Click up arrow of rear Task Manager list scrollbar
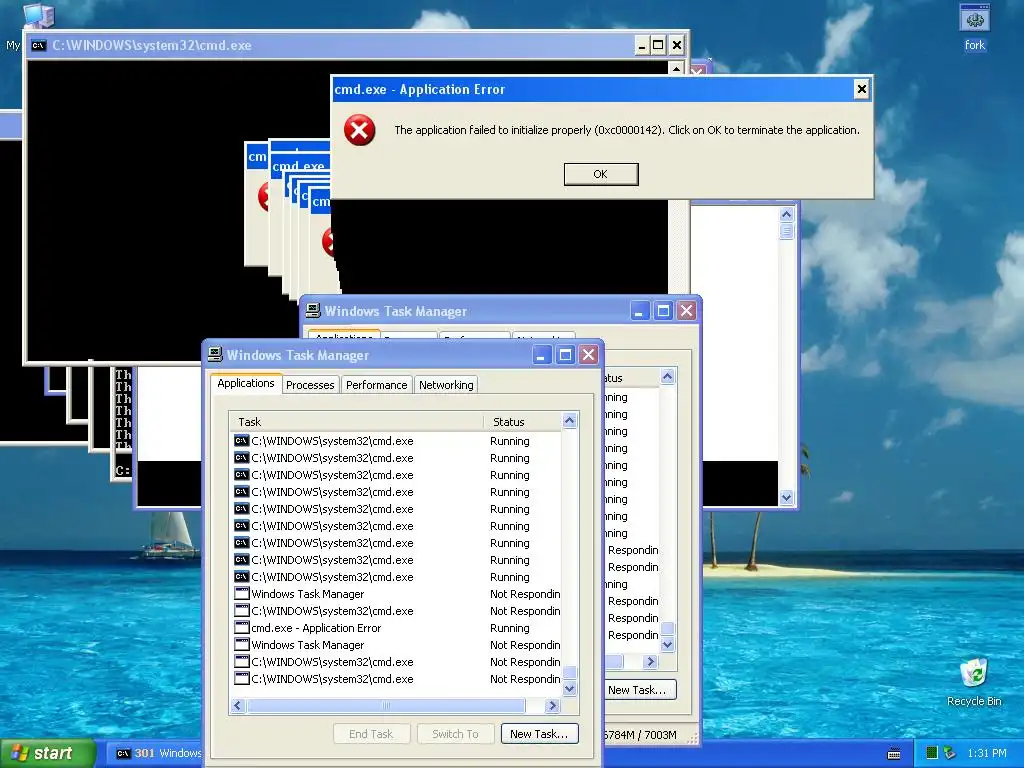This screenshot has width=1024, height=768. (x=667, y=376)
